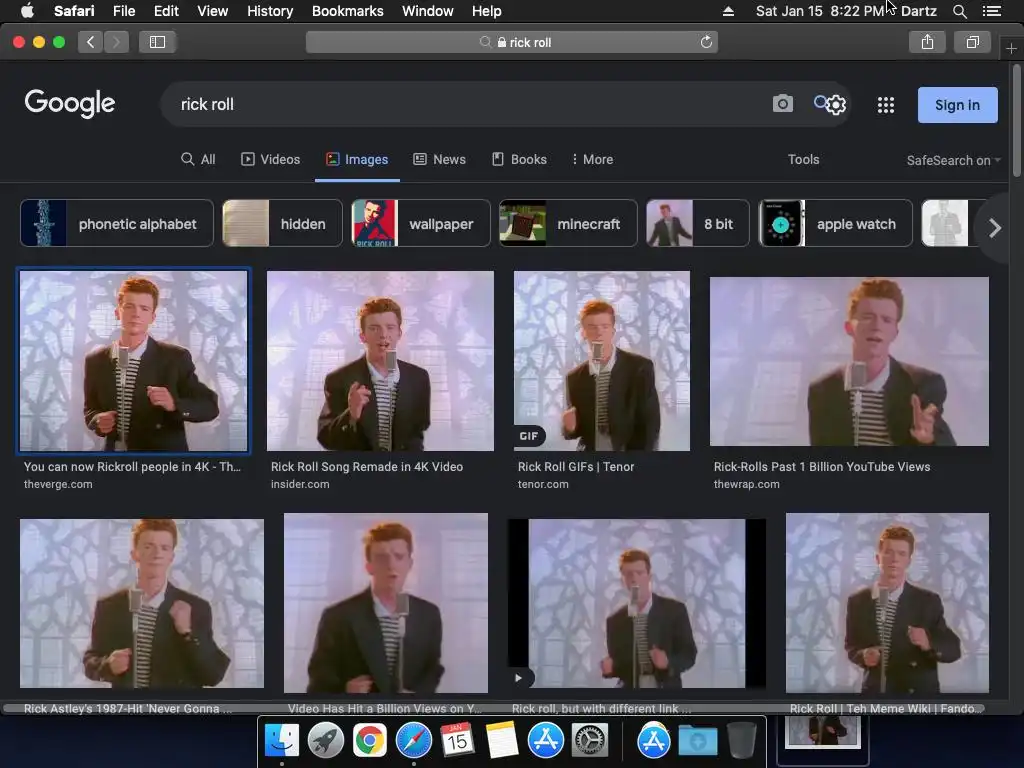Reload the page with the refresh icon
Screen dimensions: 1024x768
706,42
